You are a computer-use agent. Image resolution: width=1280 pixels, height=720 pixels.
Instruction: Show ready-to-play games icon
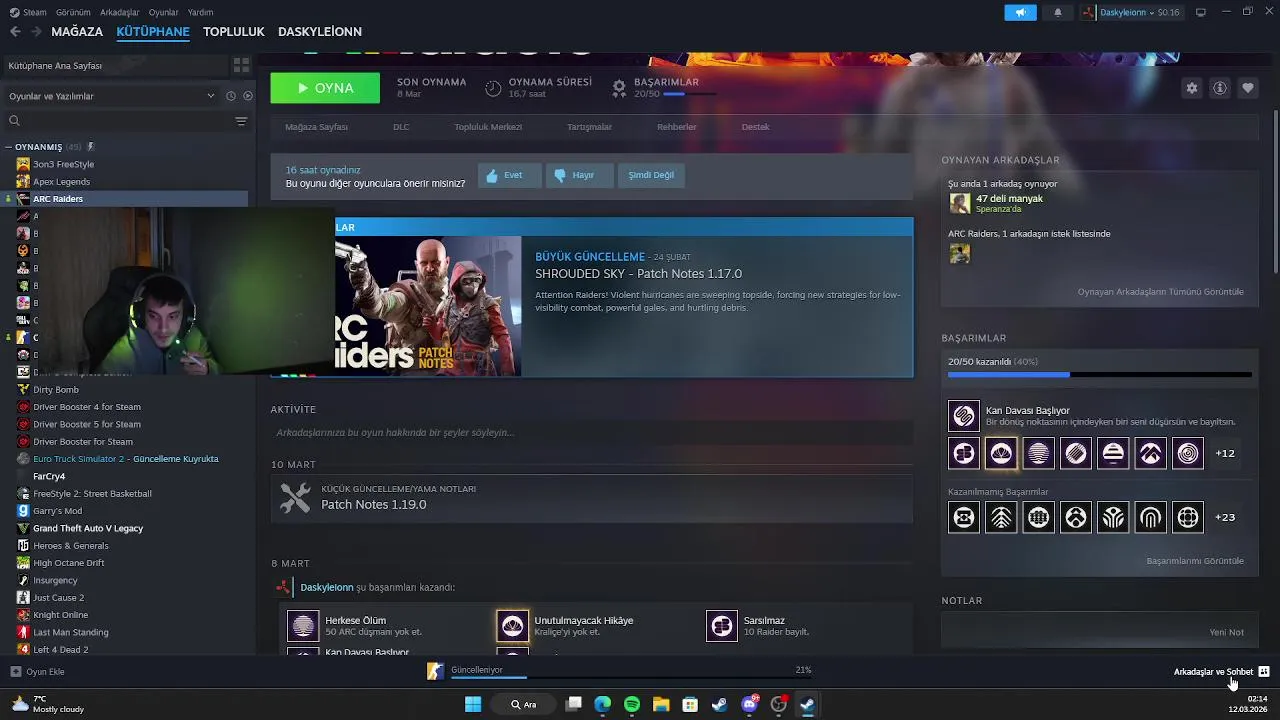tap(248, 96)
